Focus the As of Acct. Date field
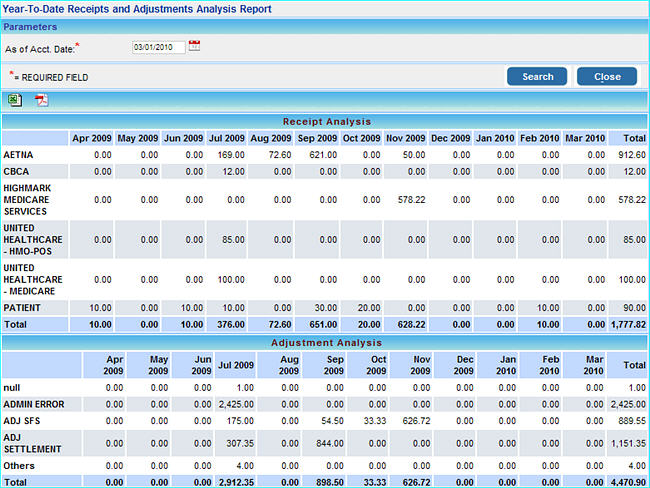 pyautogui.click(x=158, y=47)
